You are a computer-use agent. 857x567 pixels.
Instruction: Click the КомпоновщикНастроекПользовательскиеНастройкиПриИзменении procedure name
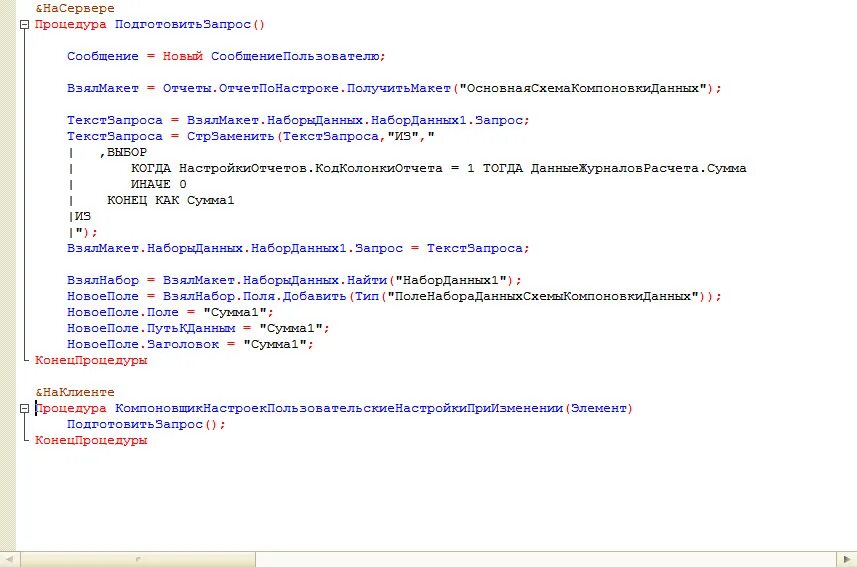[339, 408]
